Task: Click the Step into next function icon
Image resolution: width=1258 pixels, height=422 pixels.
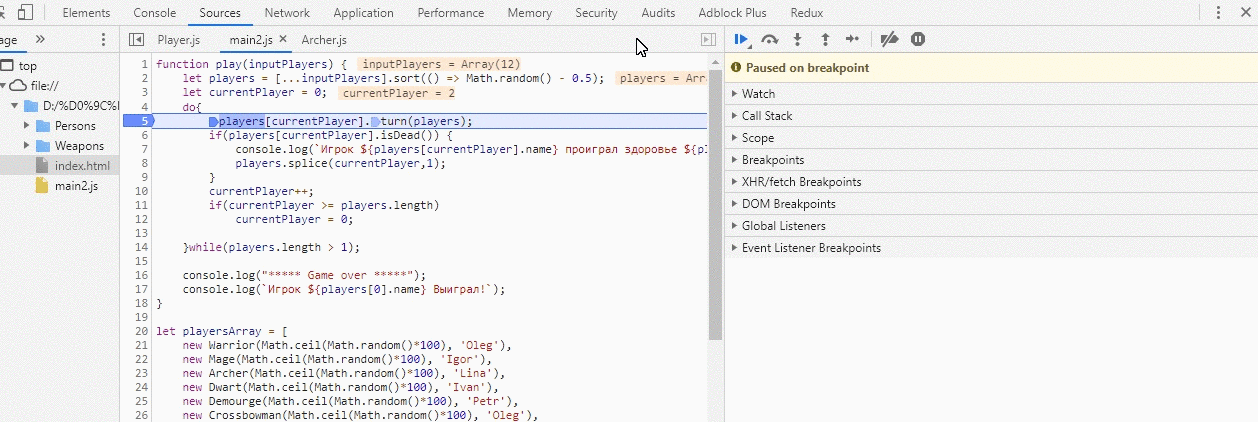Action: (x=797, y=40)
